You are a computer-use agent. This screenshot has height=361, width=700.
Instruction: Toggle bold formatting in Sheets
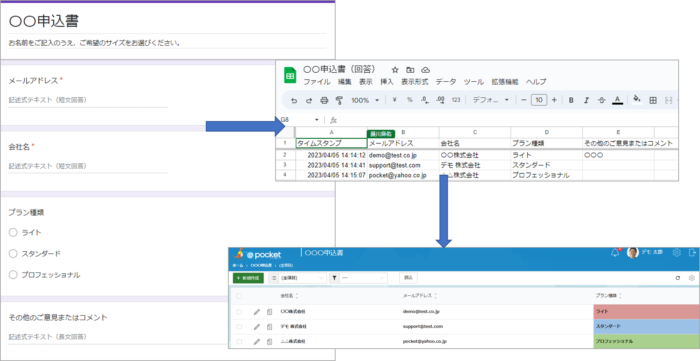(x=571, y=100)
